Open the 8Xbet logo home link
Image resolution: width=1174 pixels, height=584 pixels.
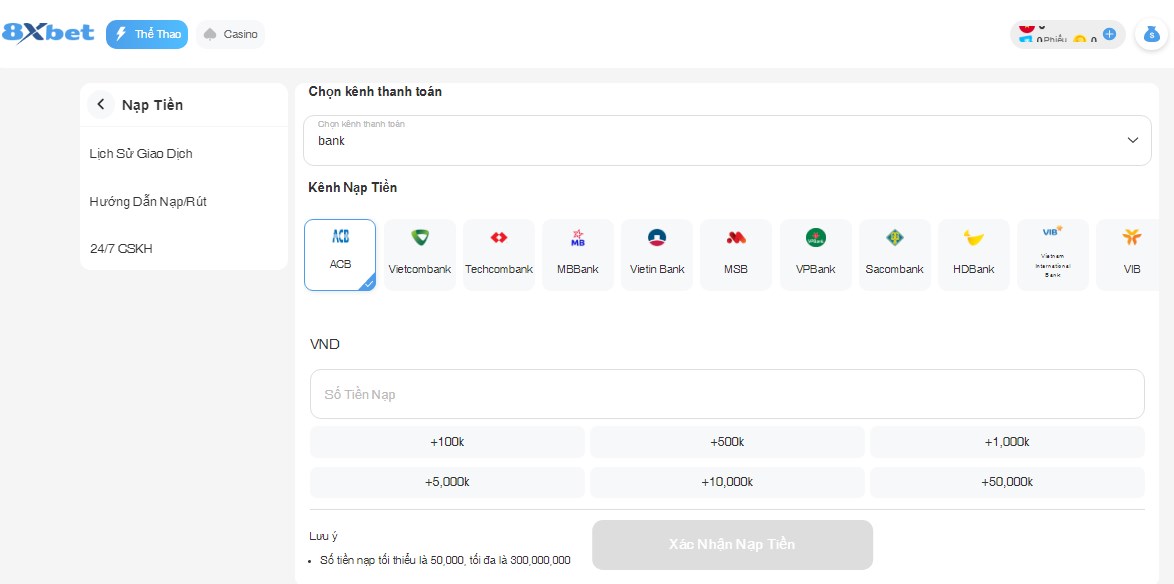pyautogui.click(x=48, y=34)
